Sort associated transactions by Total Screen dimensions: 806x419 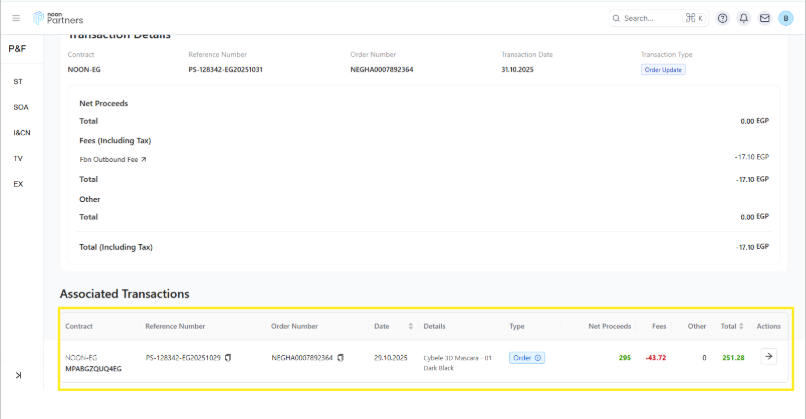point(741,326)
